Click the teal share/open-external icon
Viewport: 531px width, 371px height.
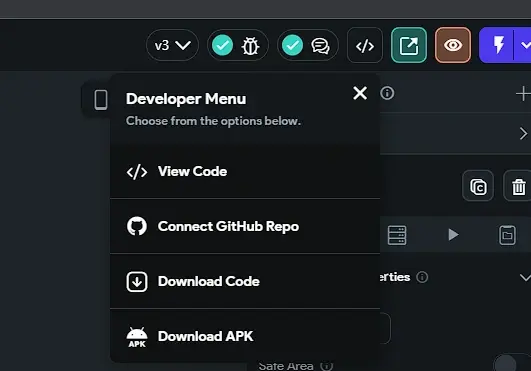[409, 45]
